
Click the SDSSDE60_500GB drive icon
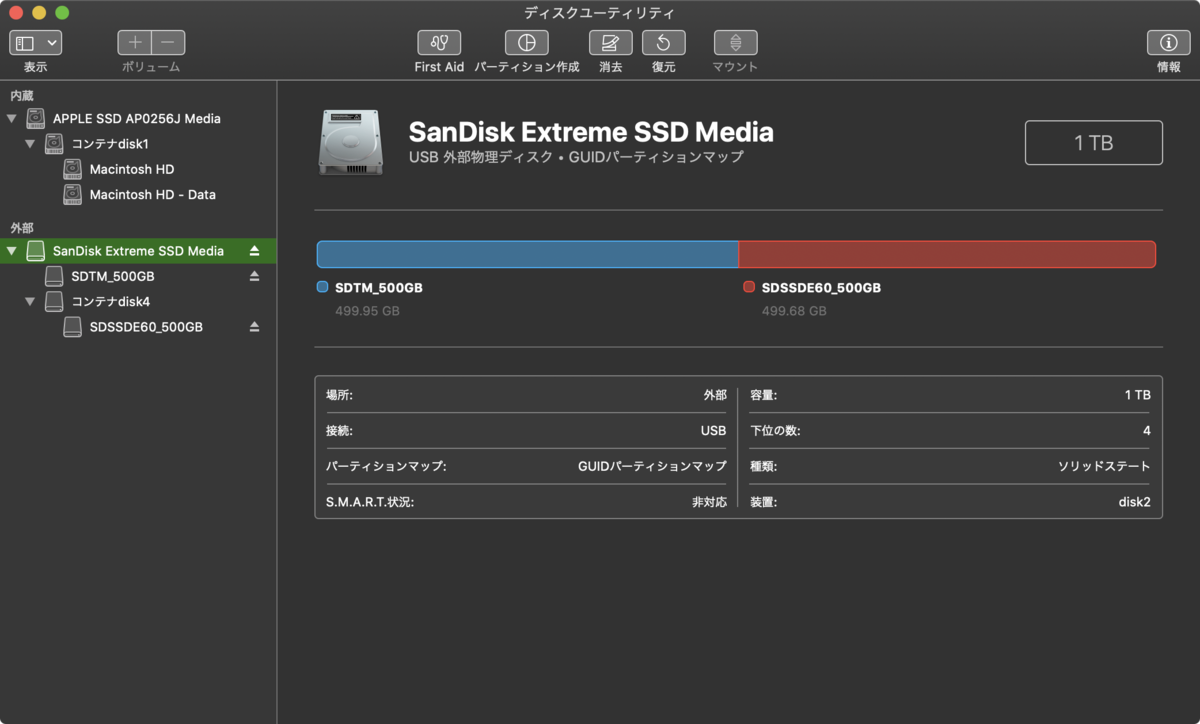(72, 327)
